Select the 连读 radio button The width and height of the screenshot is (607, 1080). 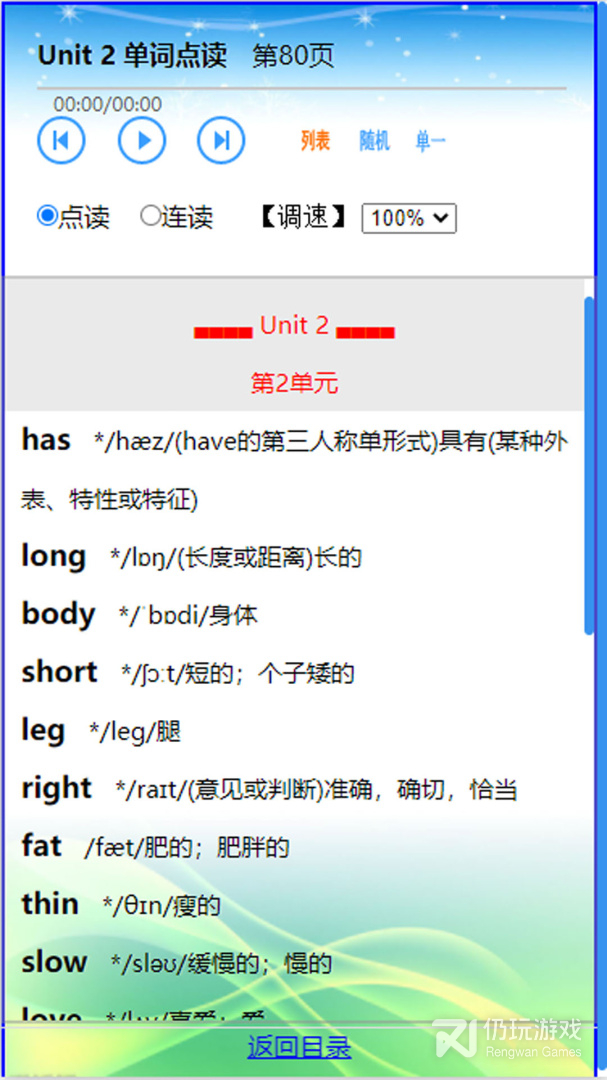click(x=150, y=216)
